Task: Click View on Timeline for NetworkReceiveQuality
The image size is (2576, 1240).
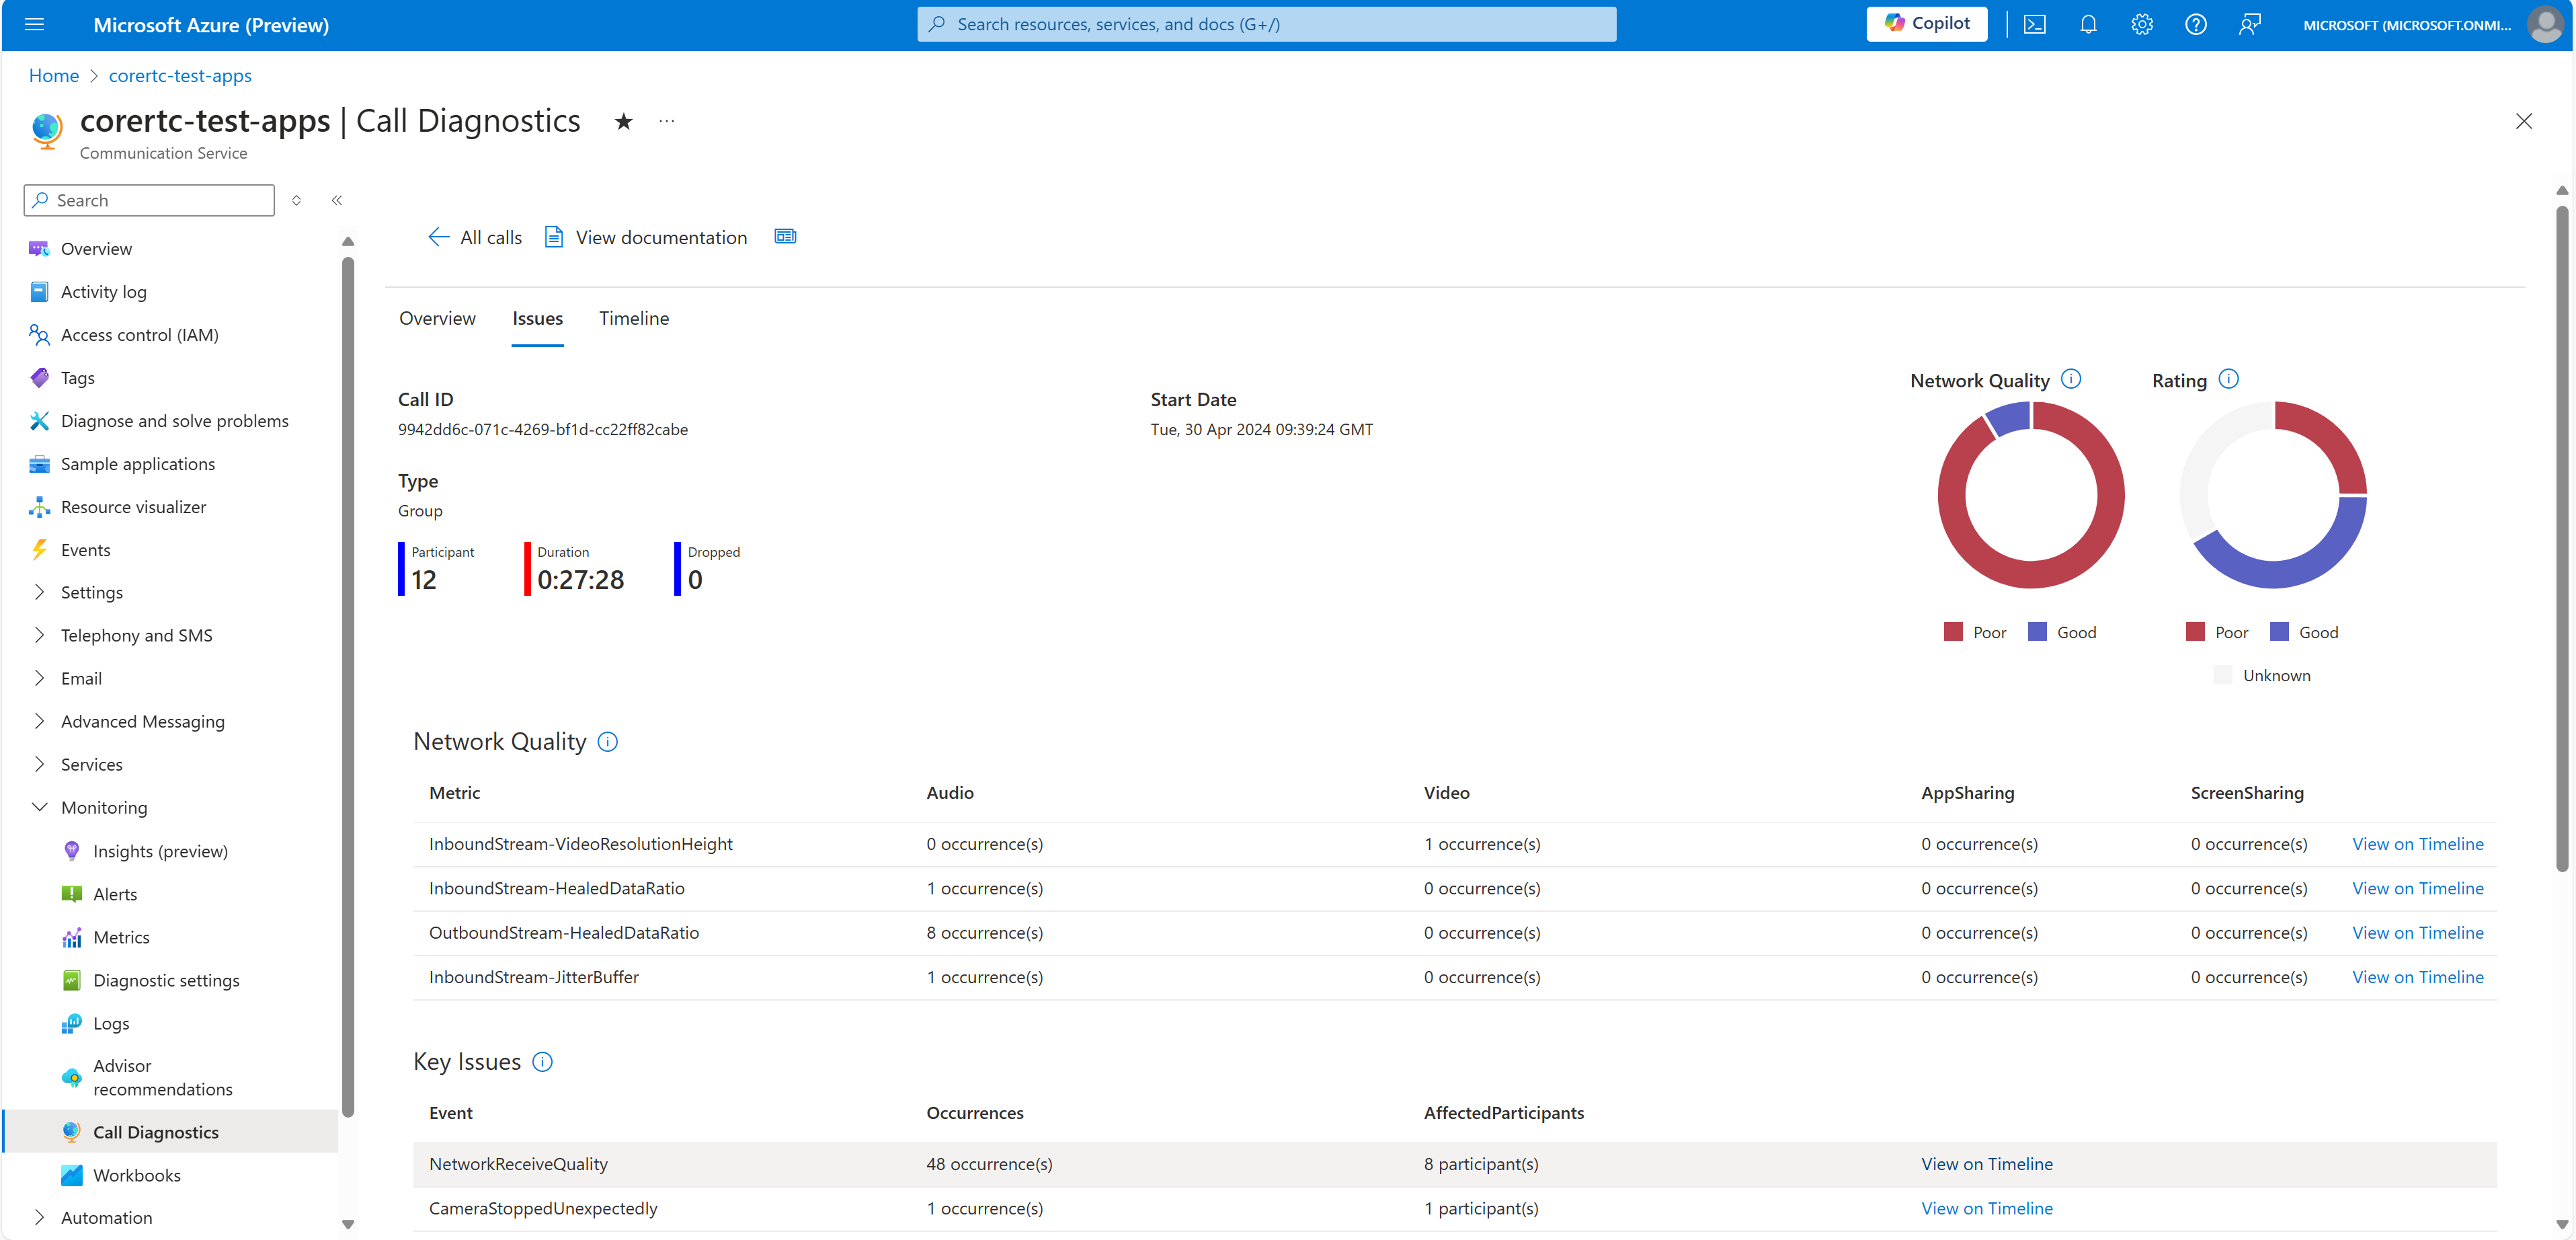Action: 1986,1163
